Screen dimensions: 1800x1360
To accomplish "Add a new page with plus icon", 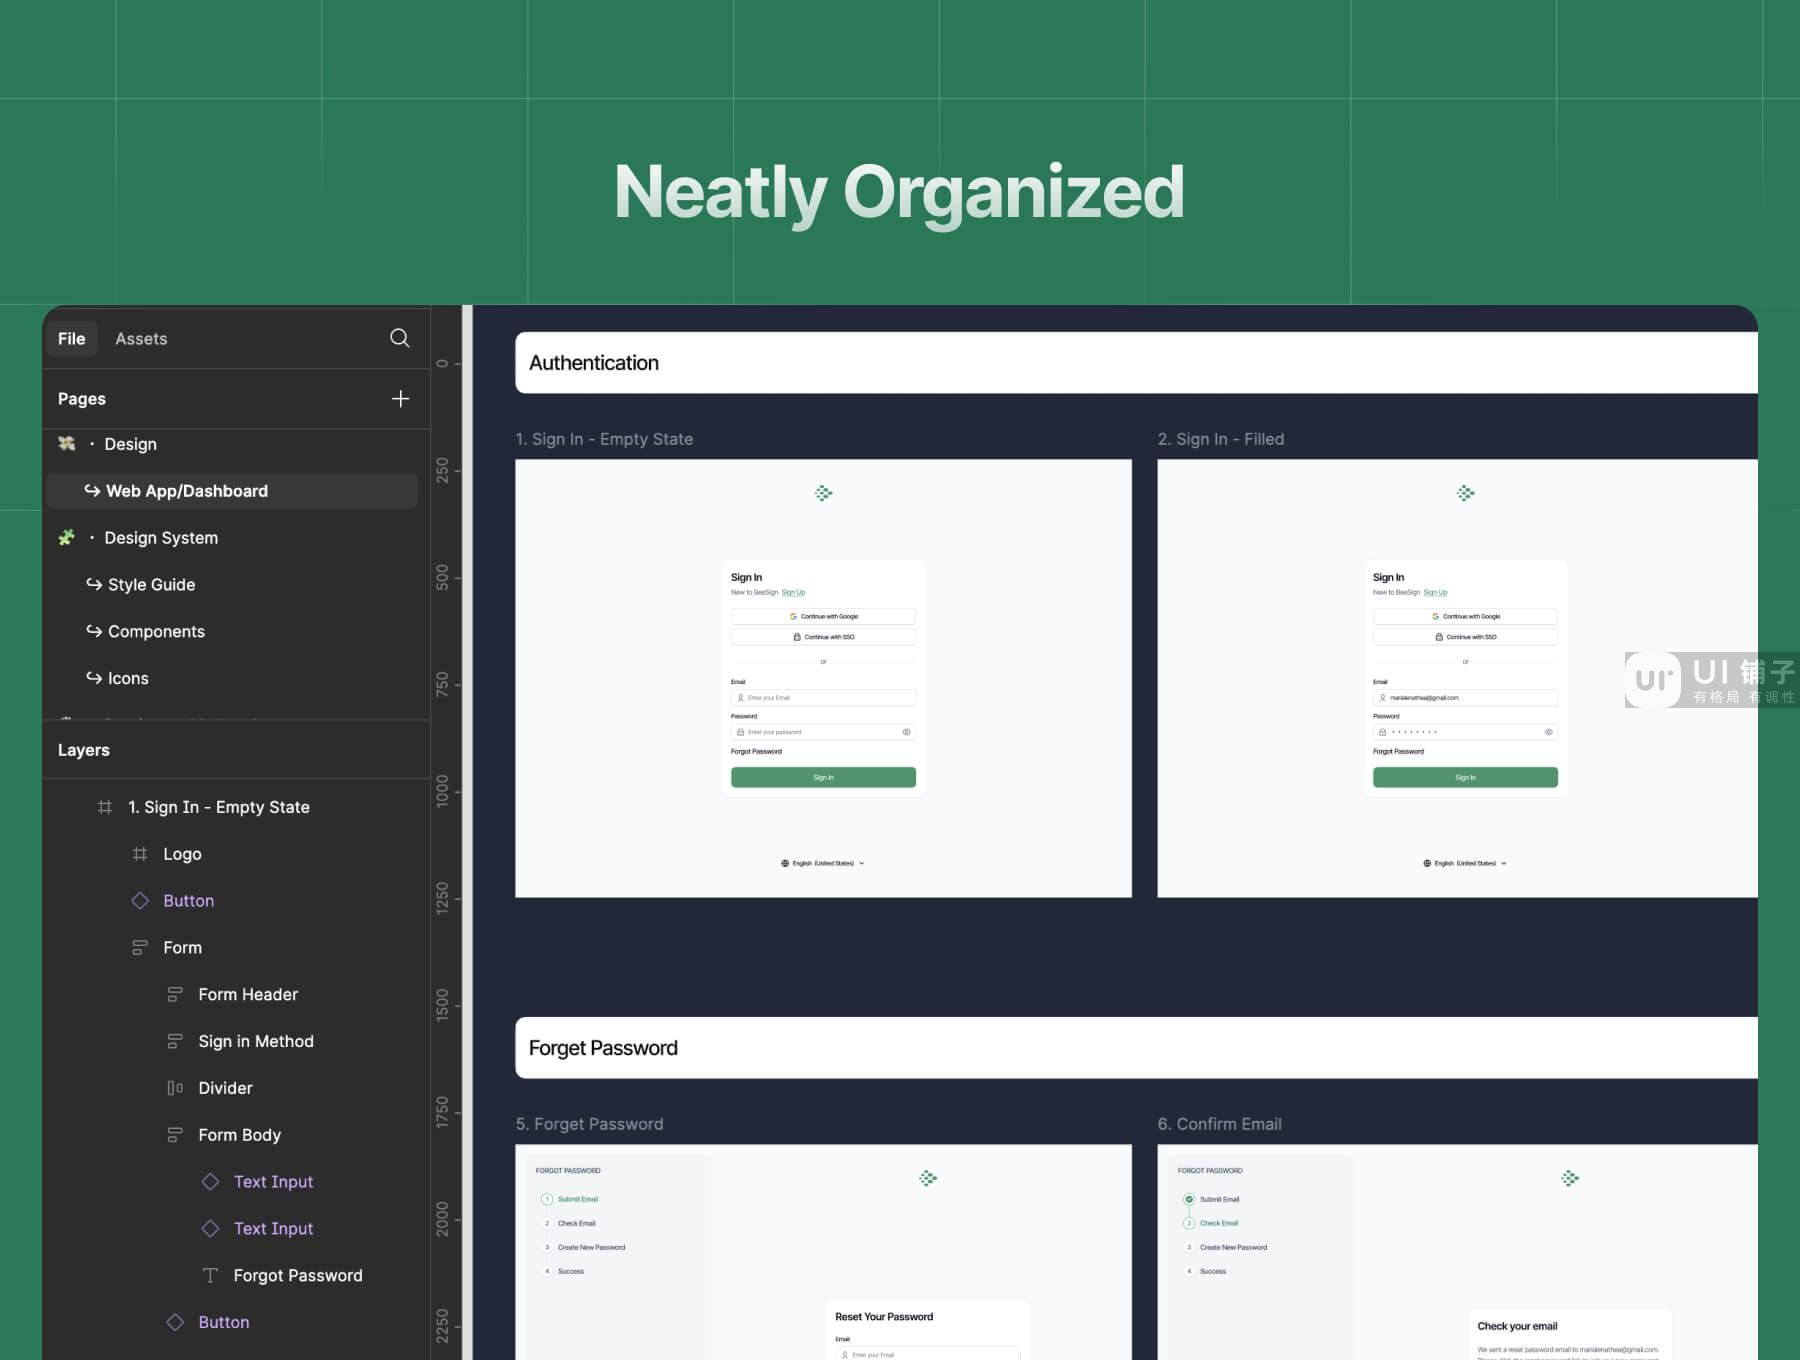I will tap(400, 399).
